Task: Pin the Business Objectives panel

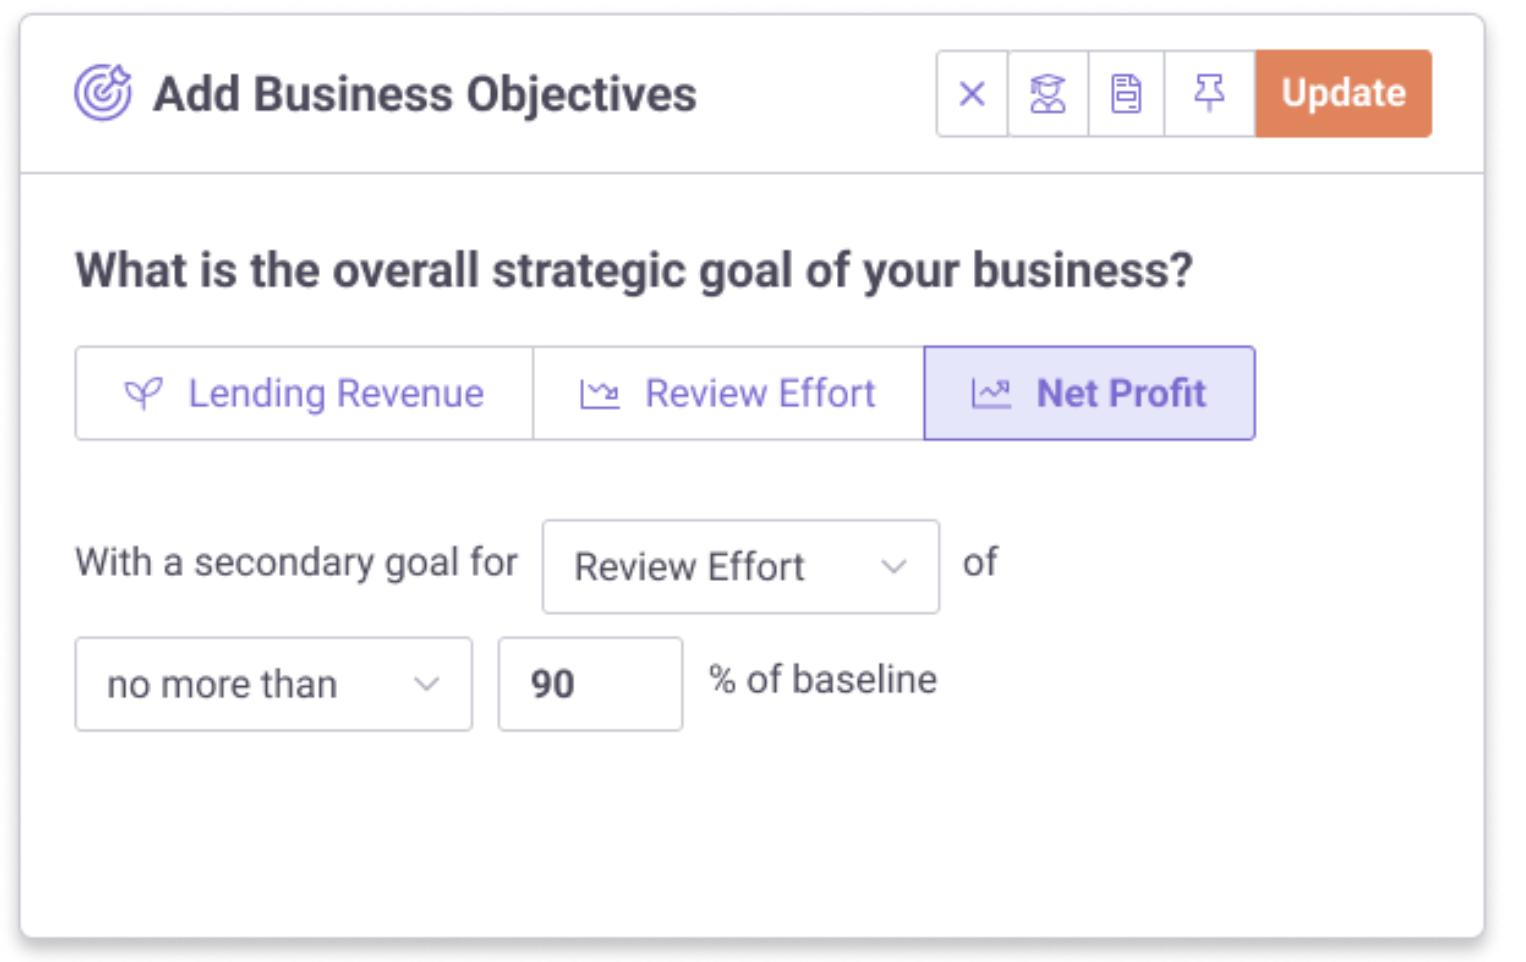Action: 1209,94
